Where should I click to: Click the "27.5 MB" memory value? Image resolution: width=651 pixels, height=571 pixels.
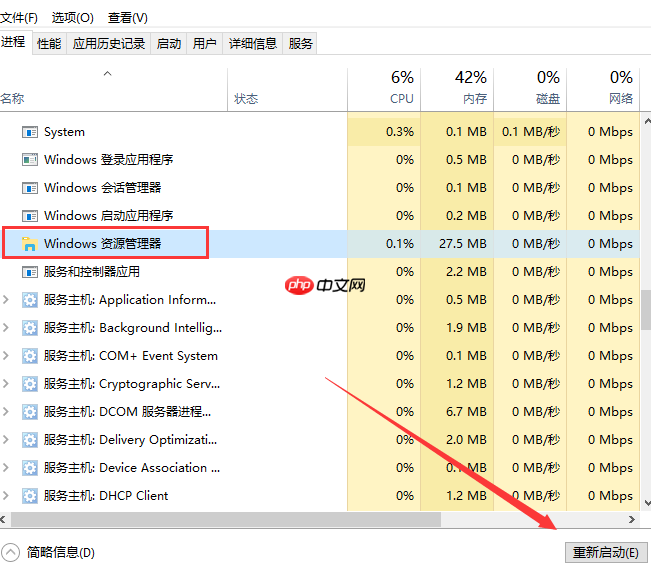click(463, 244)
